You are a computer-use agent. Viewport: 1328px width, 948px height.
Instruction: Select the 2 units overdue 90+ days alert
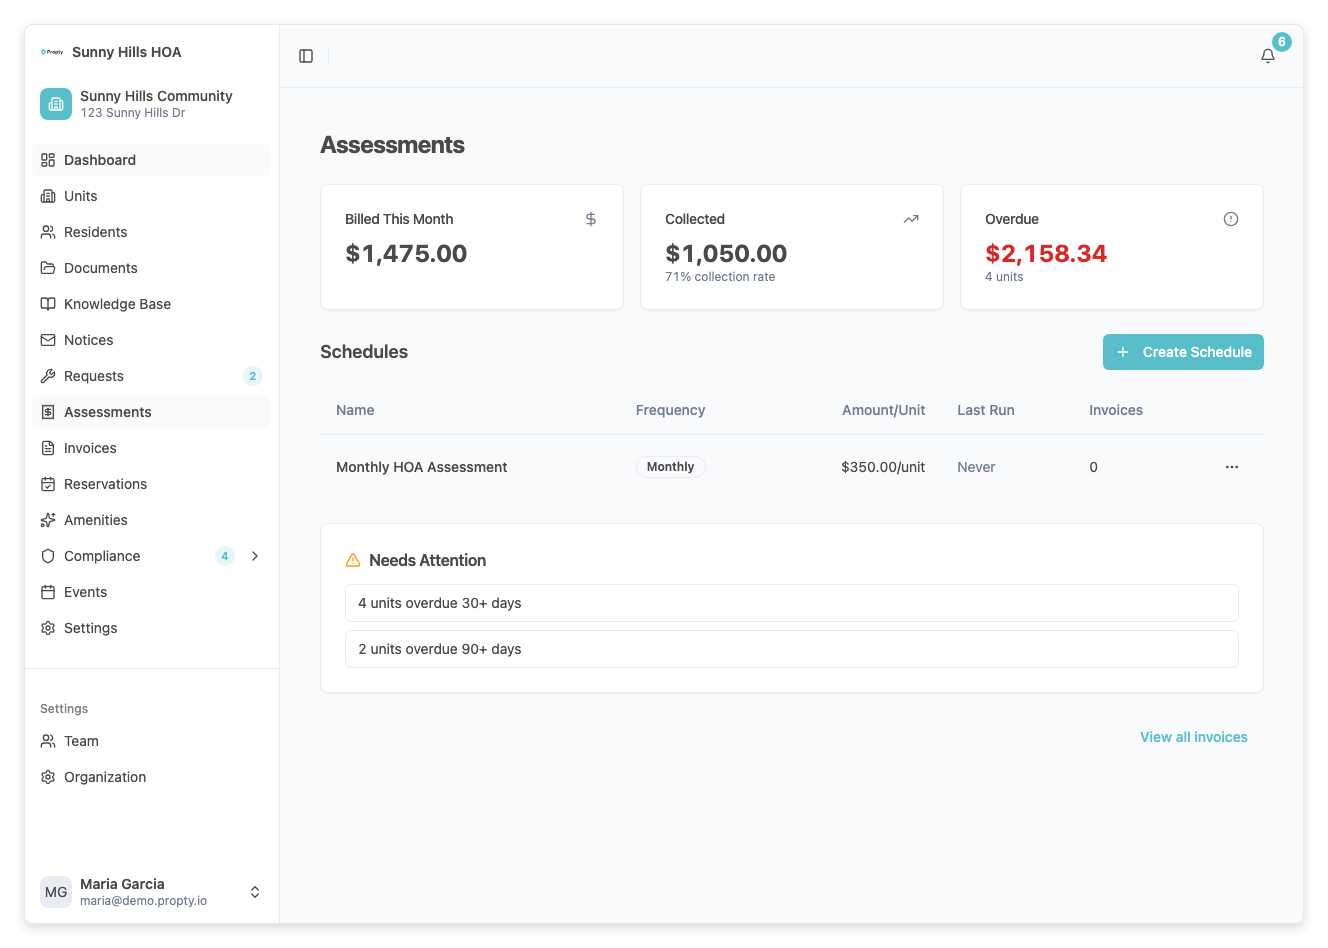pos(792,648)
